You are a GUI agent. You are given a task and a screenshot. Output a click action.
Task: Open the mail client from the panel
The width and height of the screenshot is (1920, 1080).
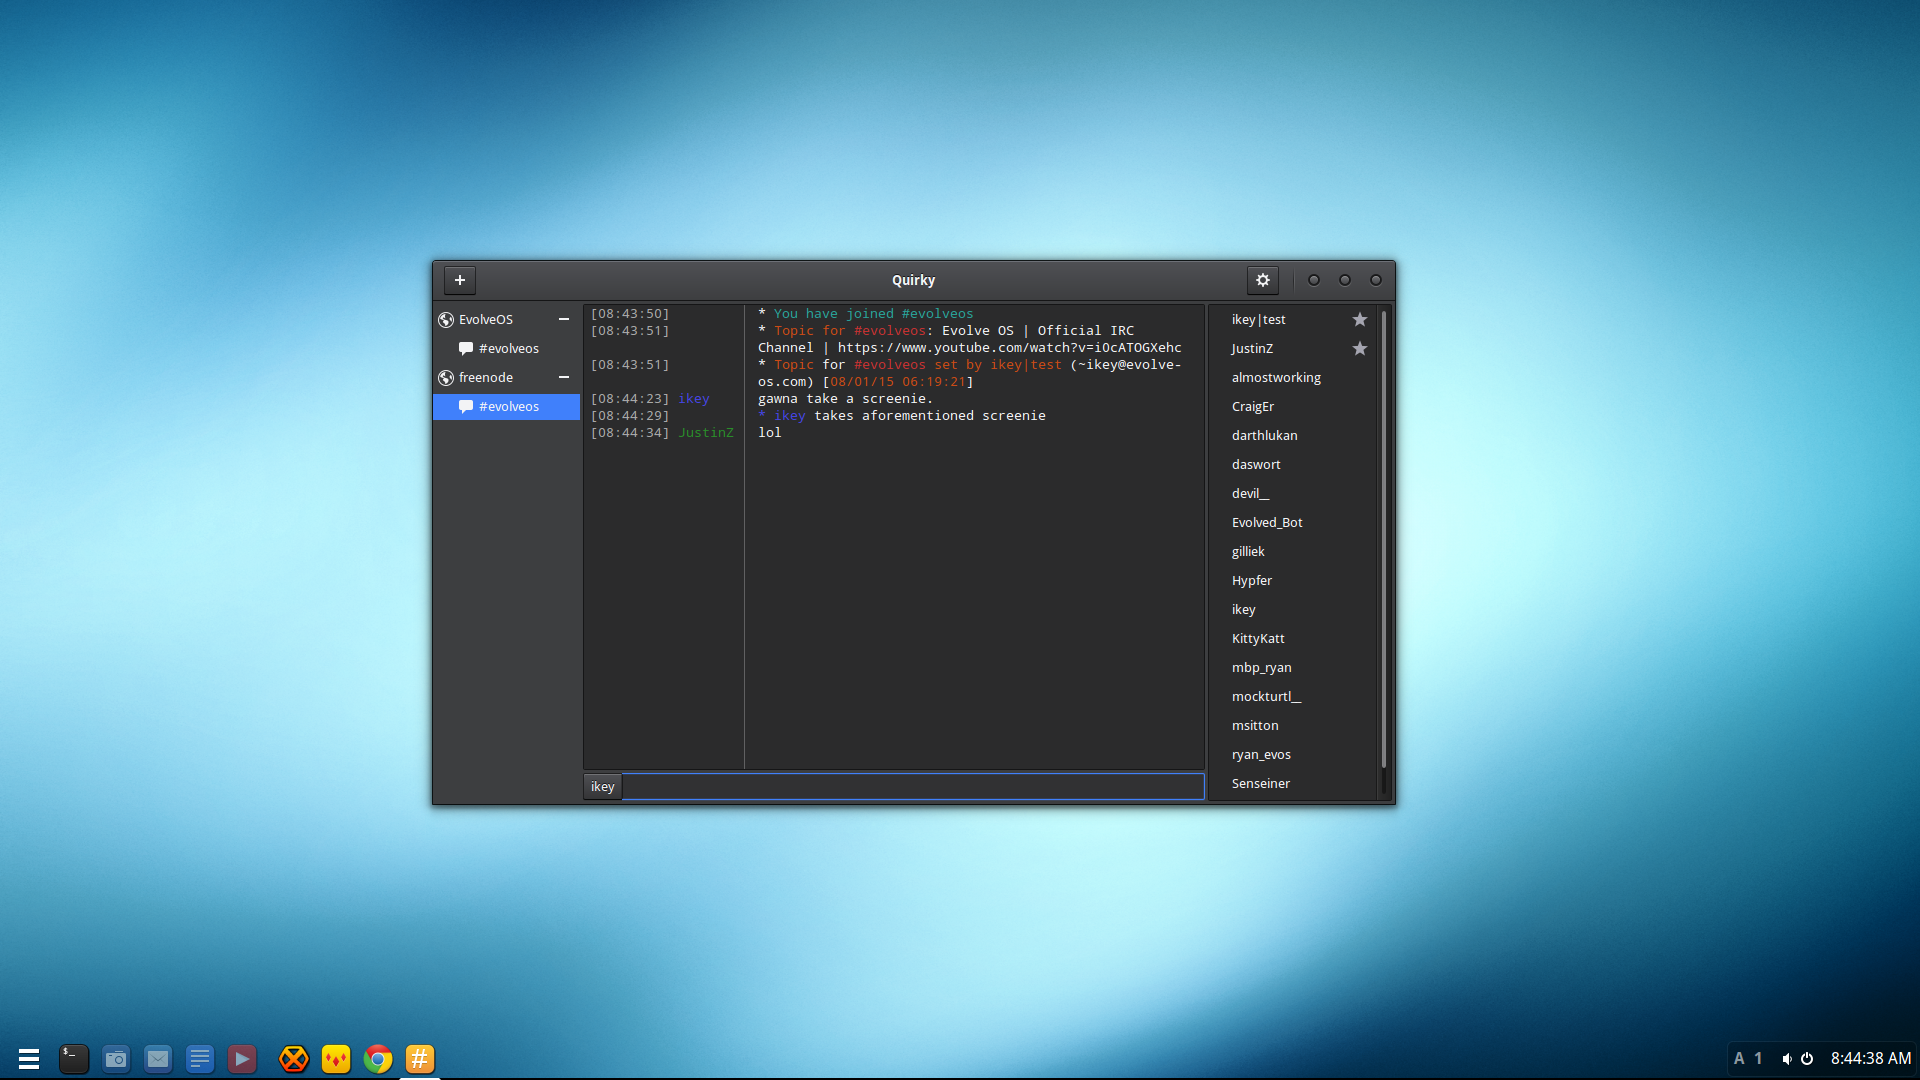(x=158, y=1059)
